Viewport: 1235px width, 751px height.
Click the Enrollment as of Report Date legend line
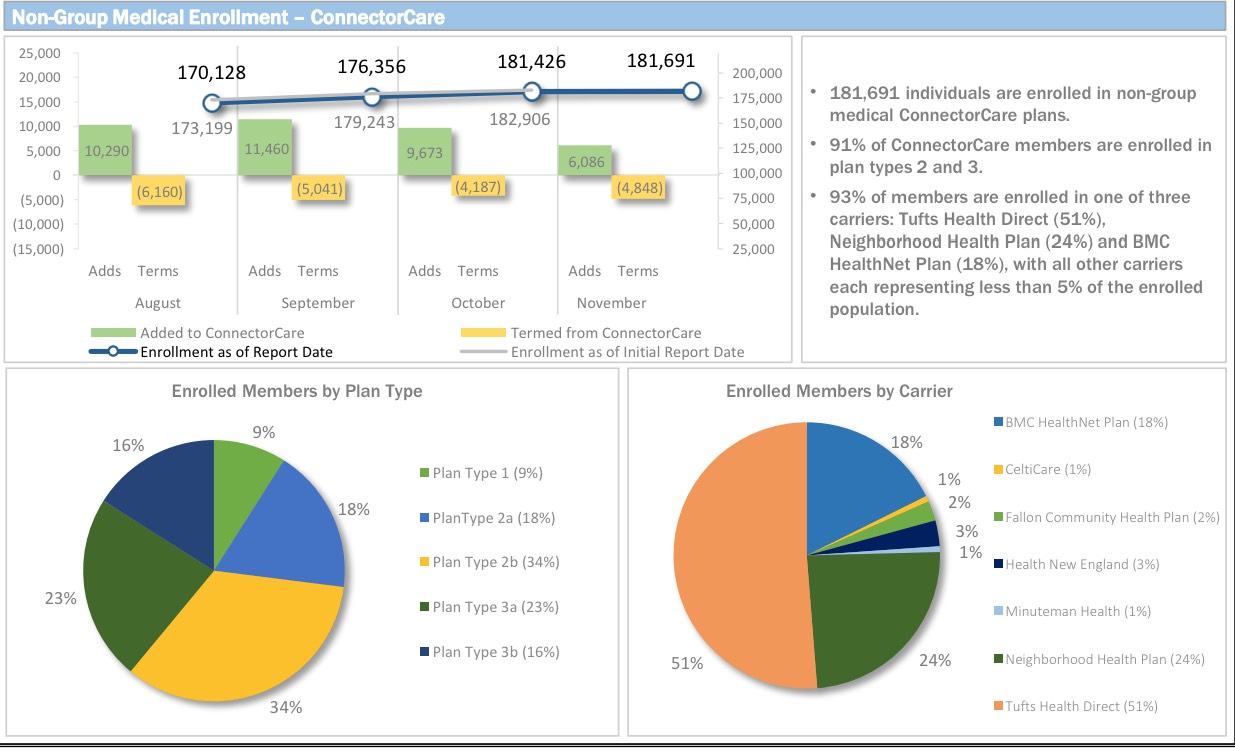tap(112, 351)
